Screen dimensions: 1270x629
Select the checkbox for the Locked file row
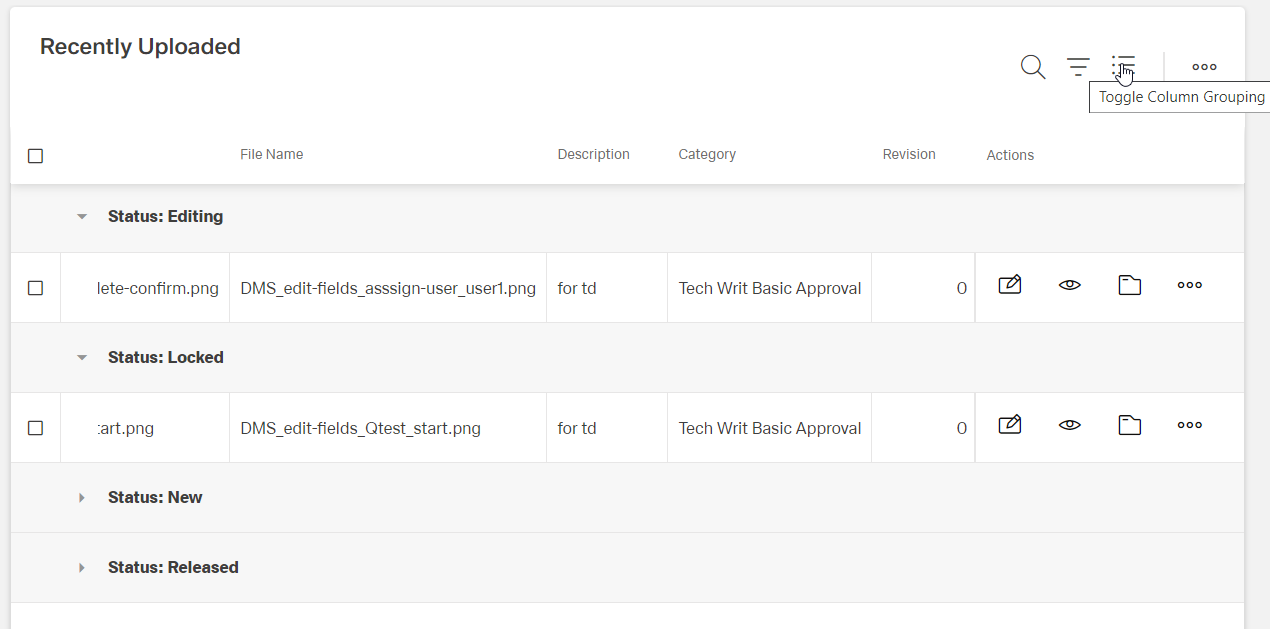36,428
